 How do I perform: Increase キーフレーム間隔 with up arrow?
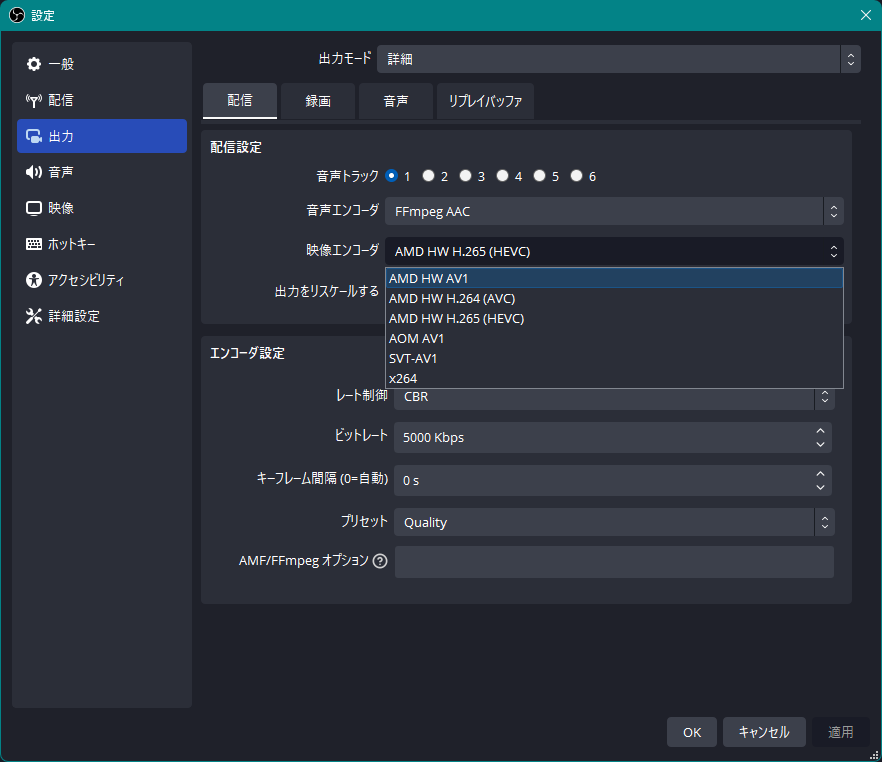click(821, 474)
